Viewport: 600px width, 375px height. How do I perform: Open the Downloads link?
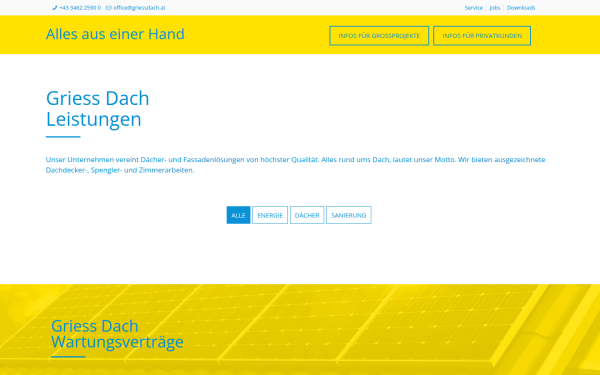click(x=521, y=8)
